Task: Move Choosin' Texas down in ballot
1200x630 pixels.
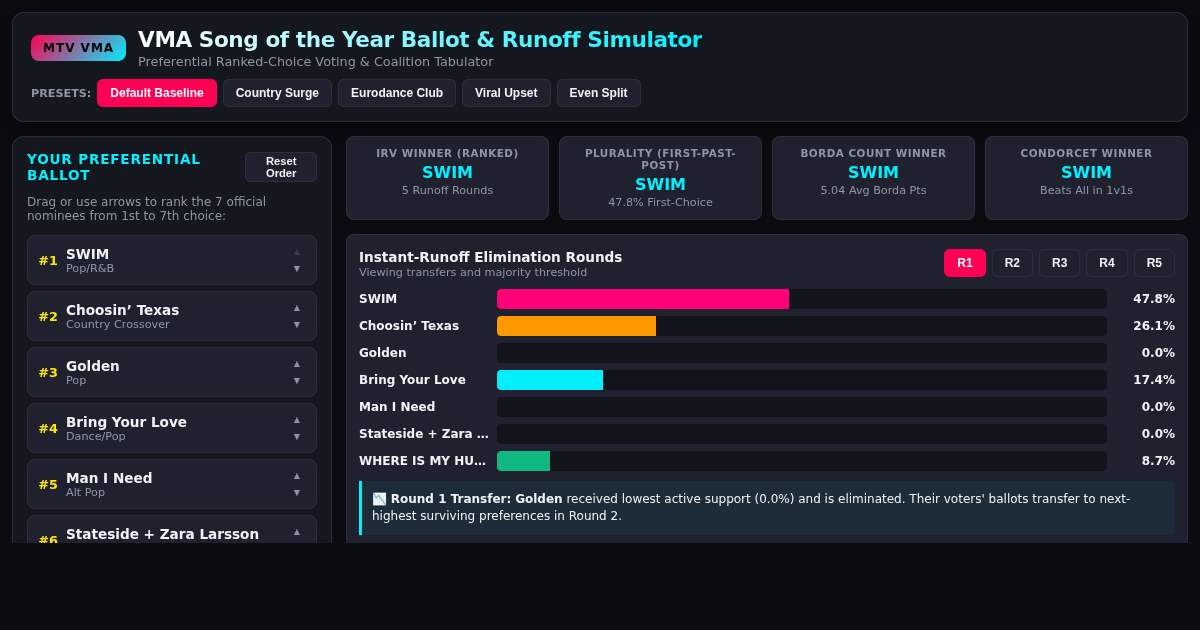Action: tap(296, 324)
